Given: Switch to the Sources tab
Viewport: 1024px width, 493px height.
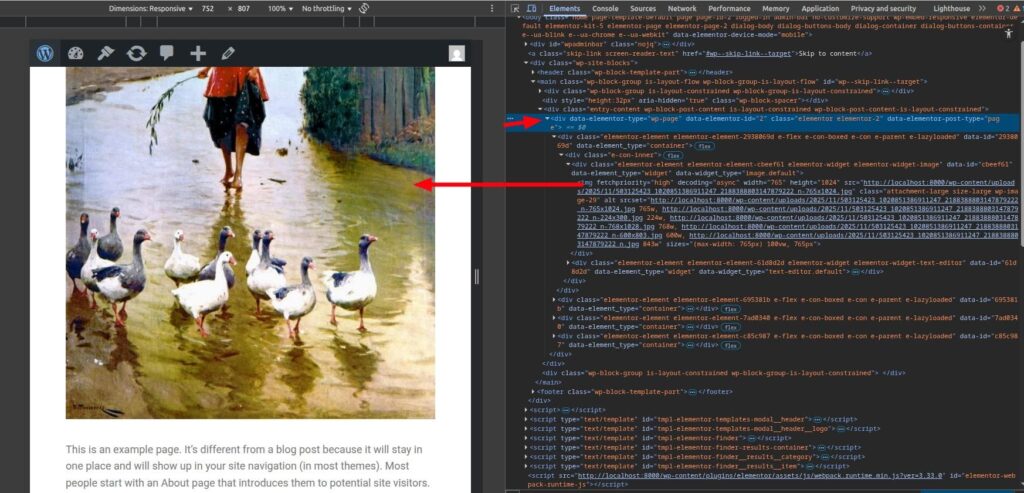Looking at the screenshot, I should (643, 8).
